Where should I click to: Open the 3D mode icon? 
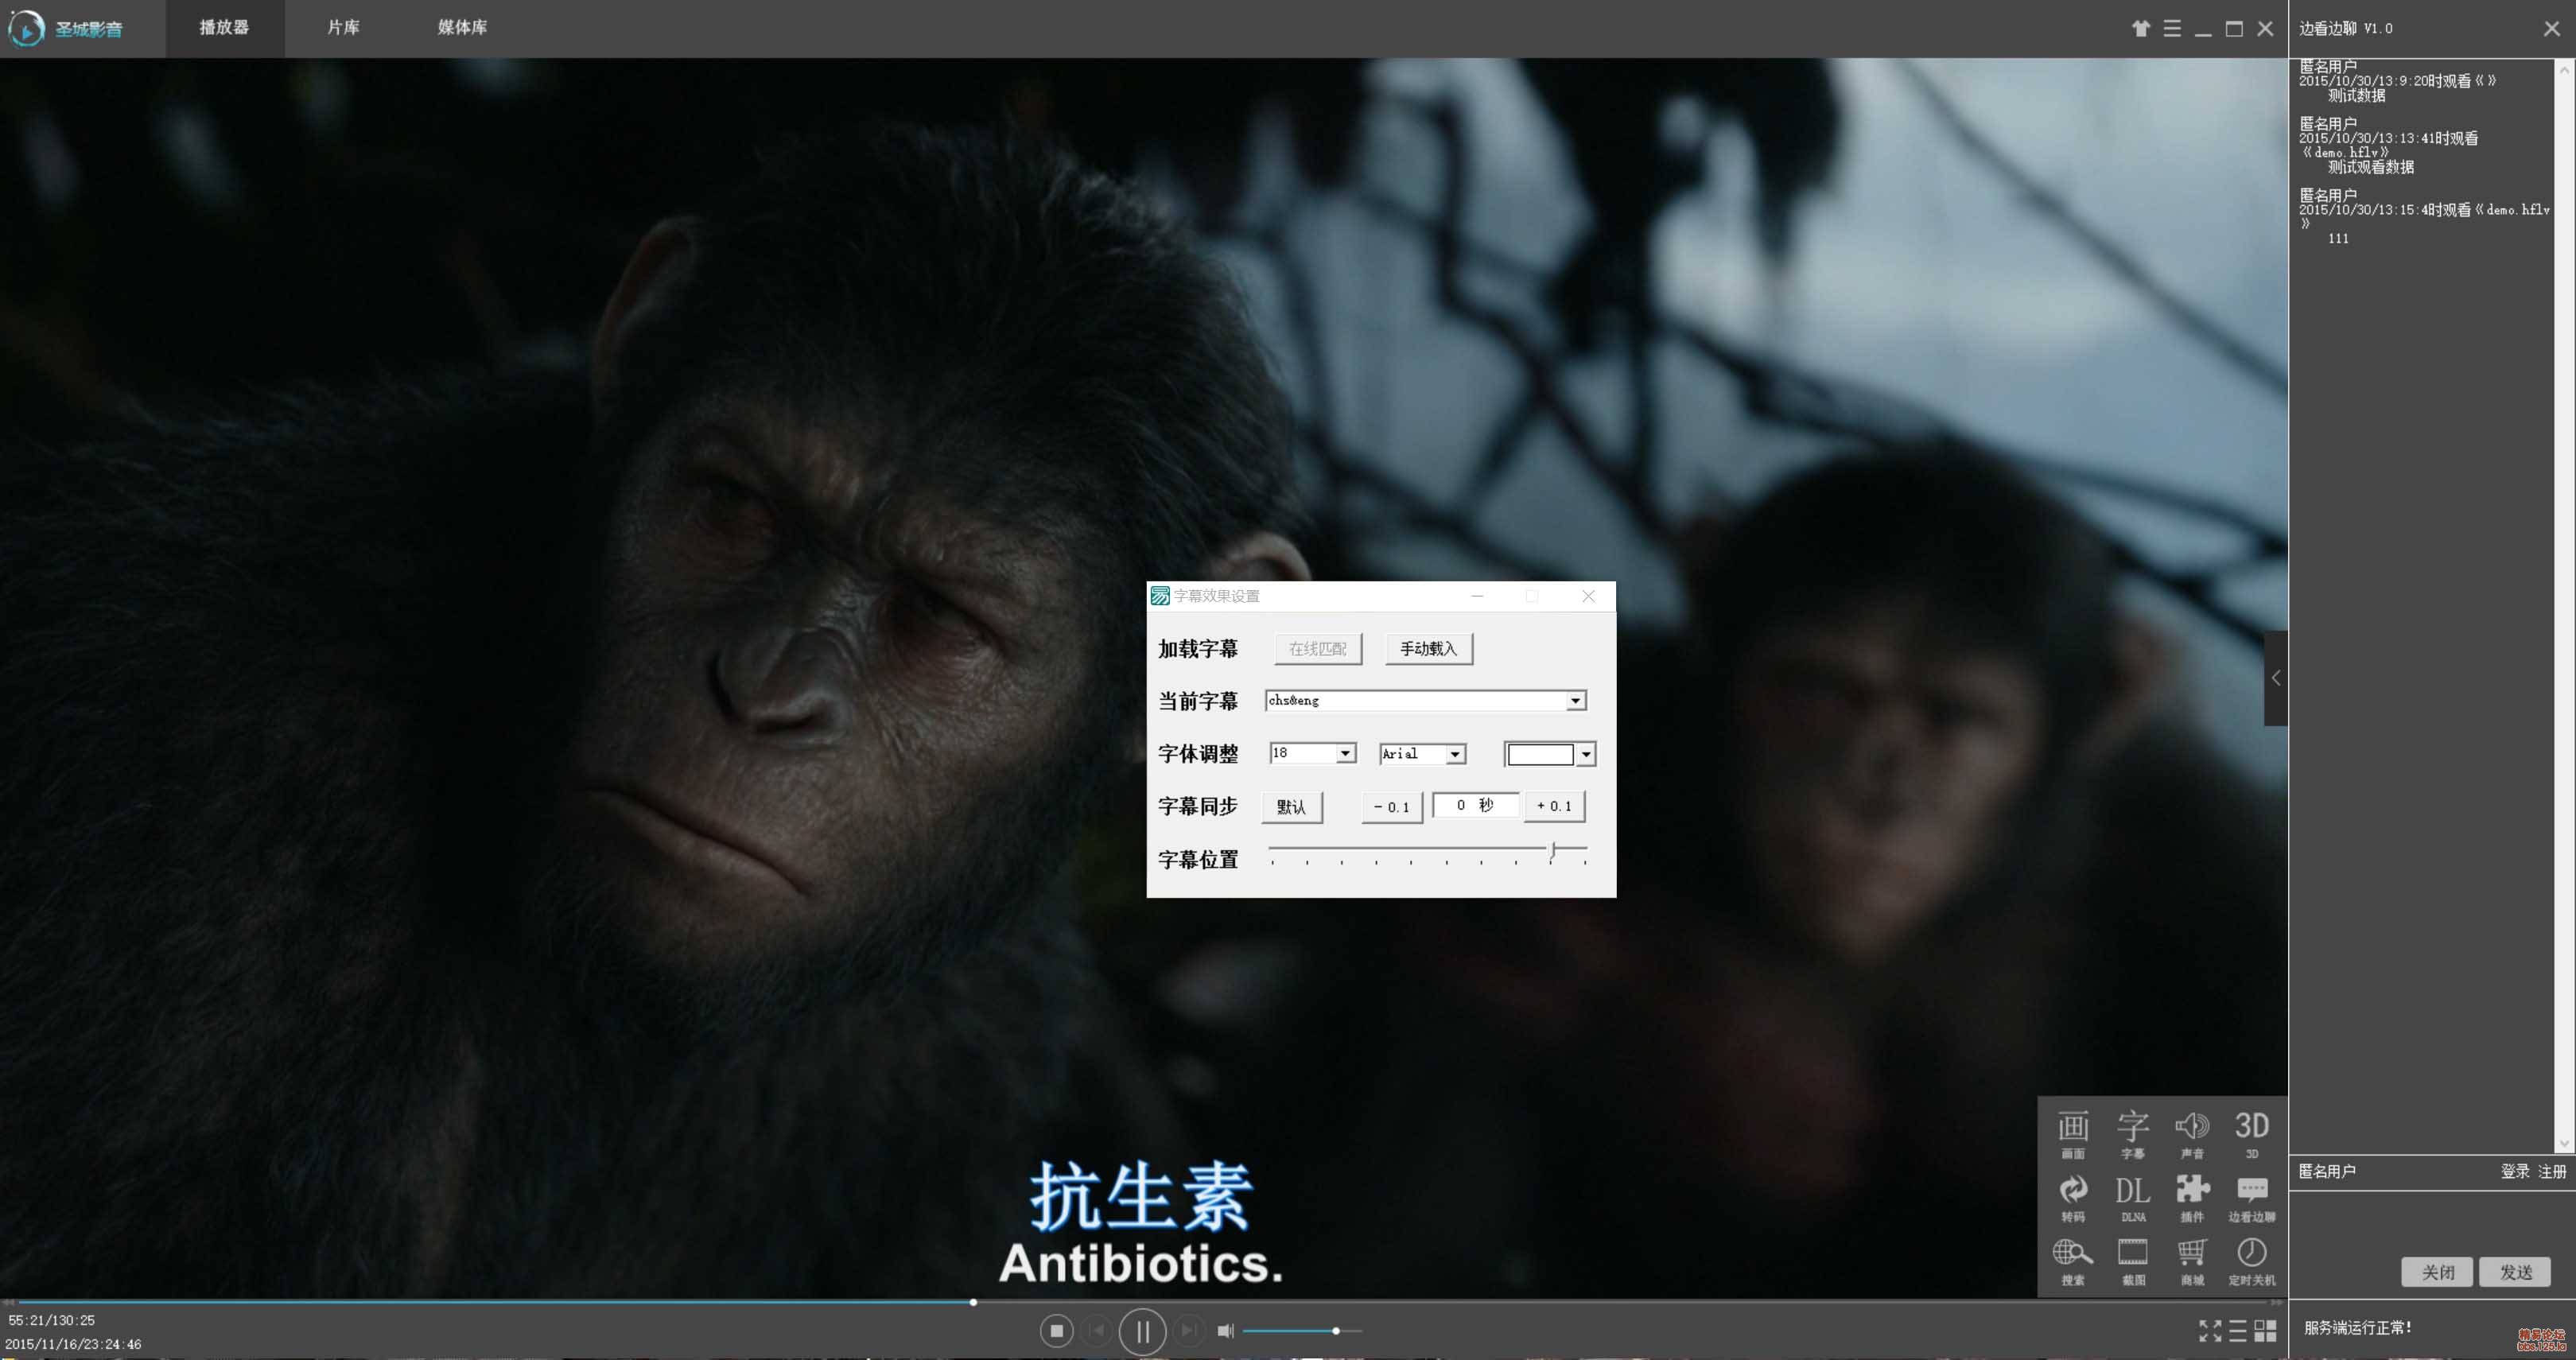click(2251, 1134)
